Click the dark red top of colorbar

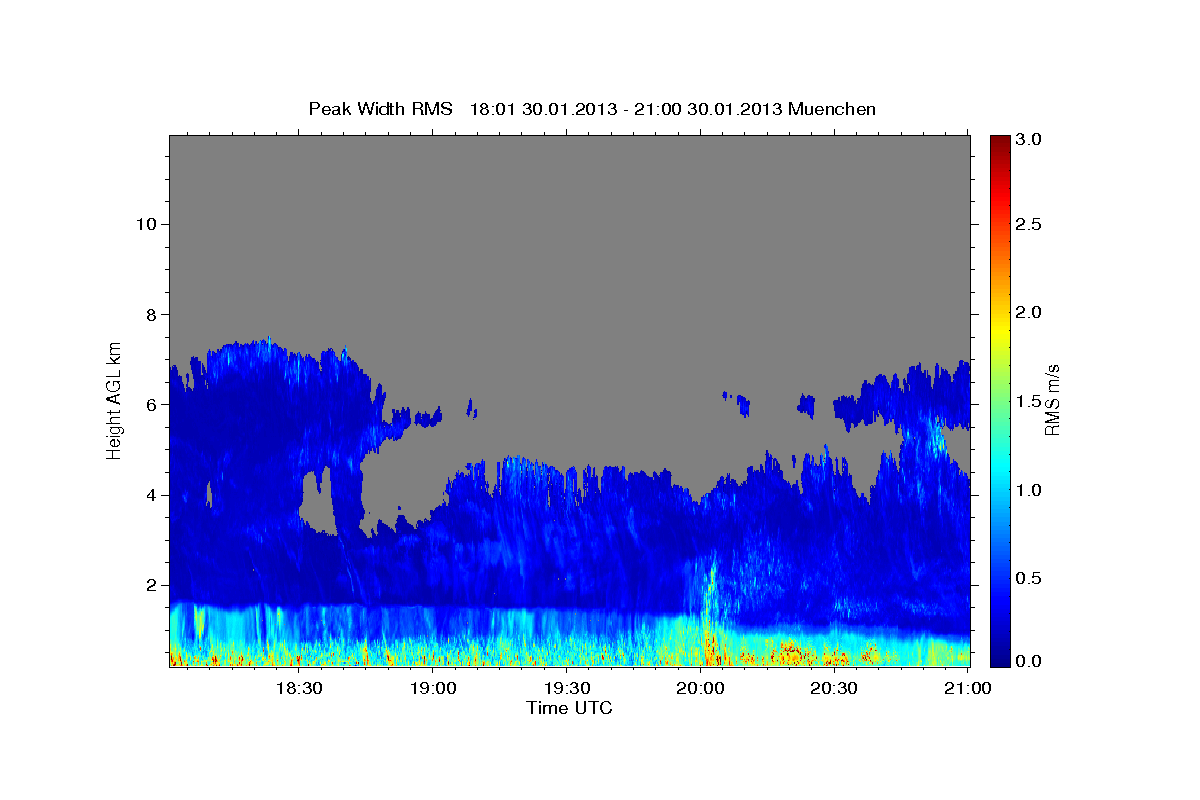tap(999, 142)
